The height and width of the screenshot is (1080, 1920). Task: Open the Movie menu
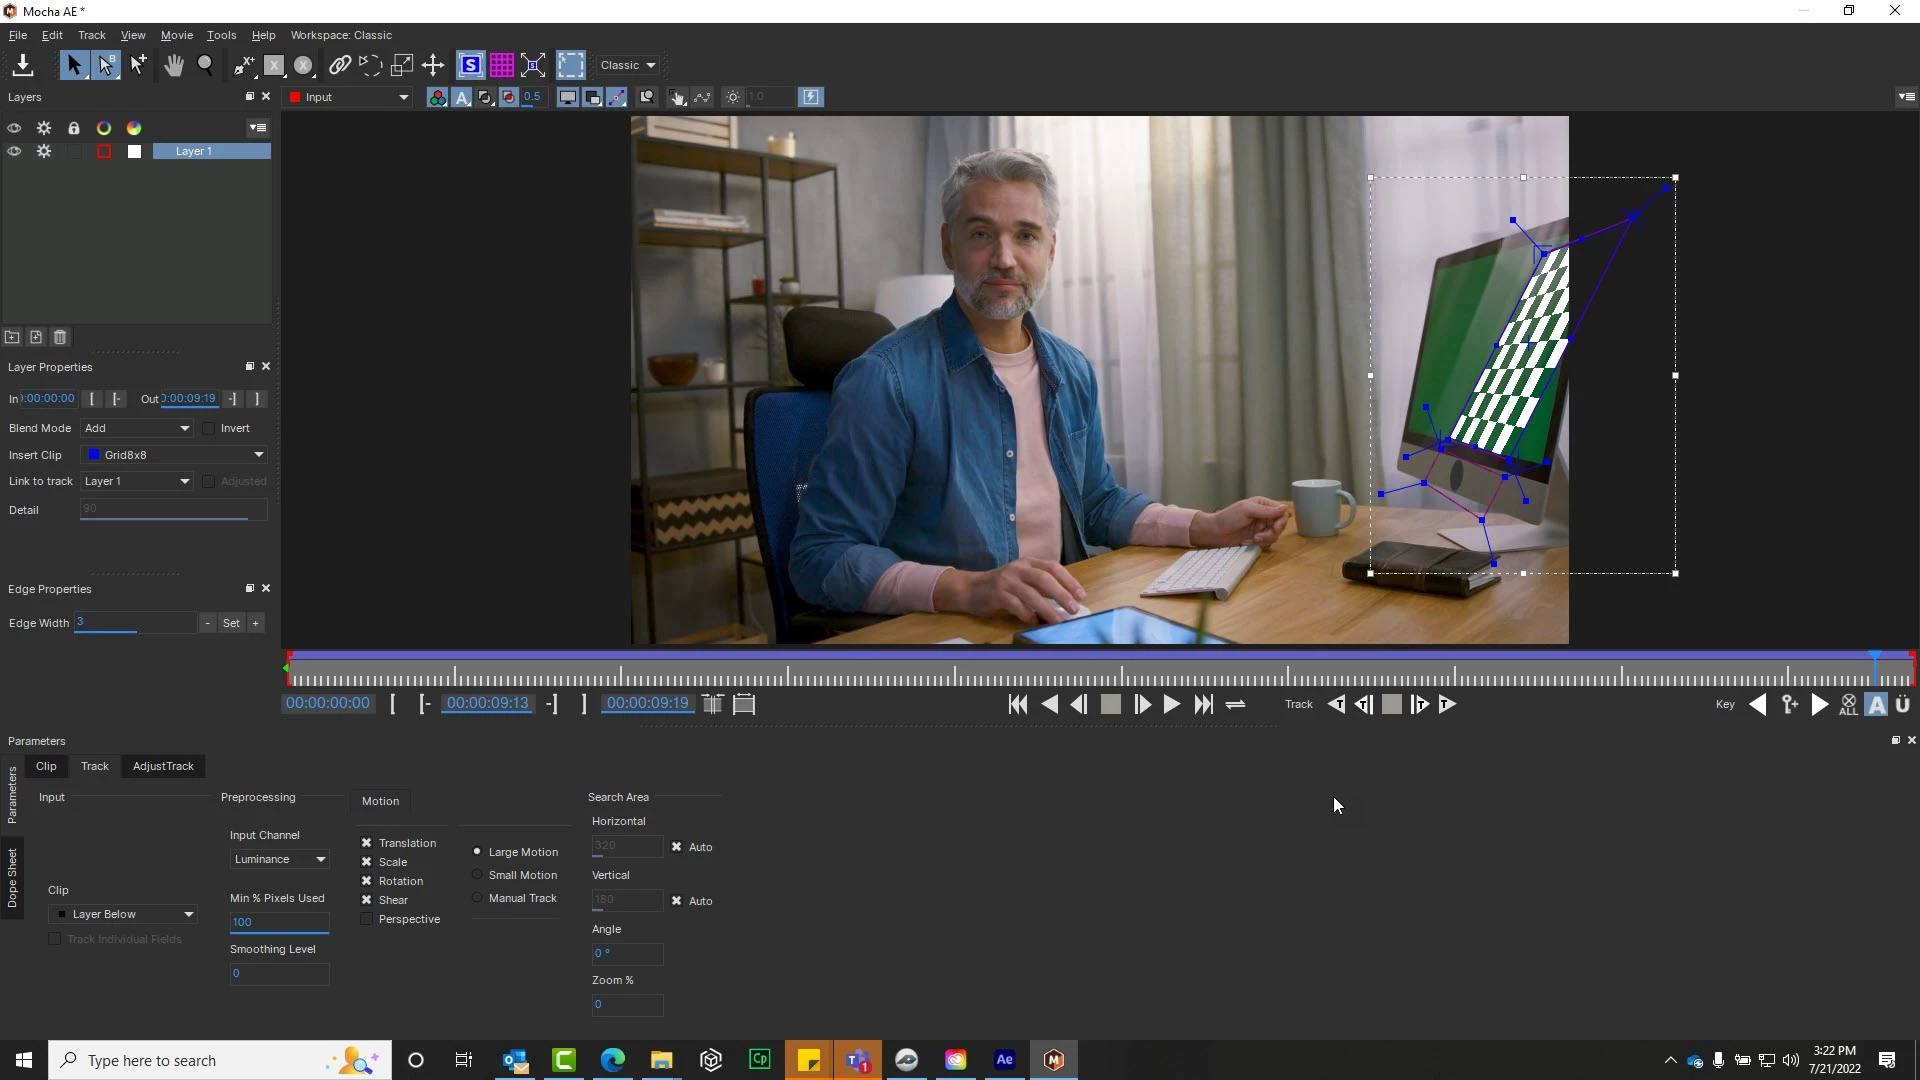tap(176, 35)
